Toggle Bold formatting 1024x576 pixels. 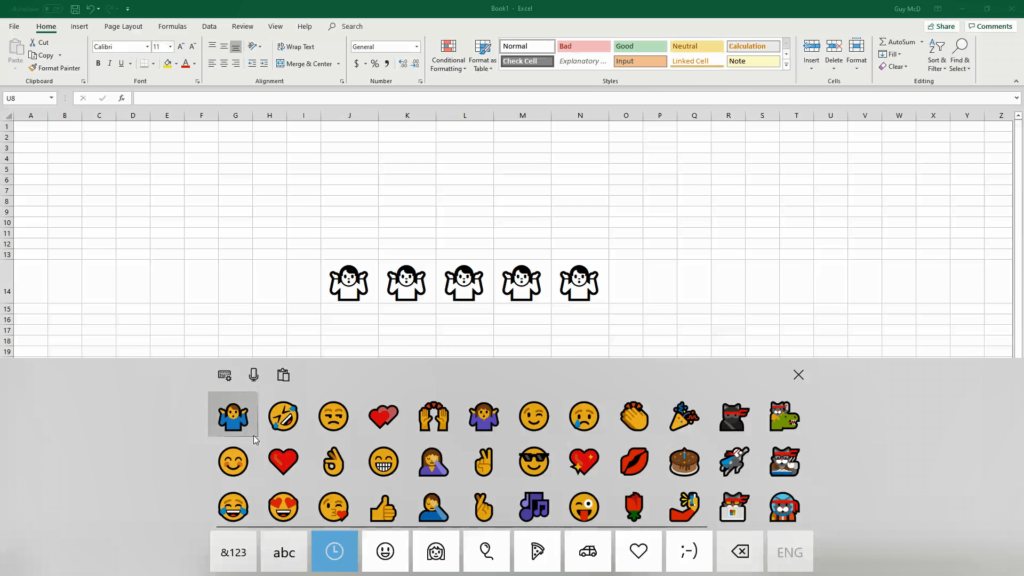pyautogui.click(x=98, y=63)
